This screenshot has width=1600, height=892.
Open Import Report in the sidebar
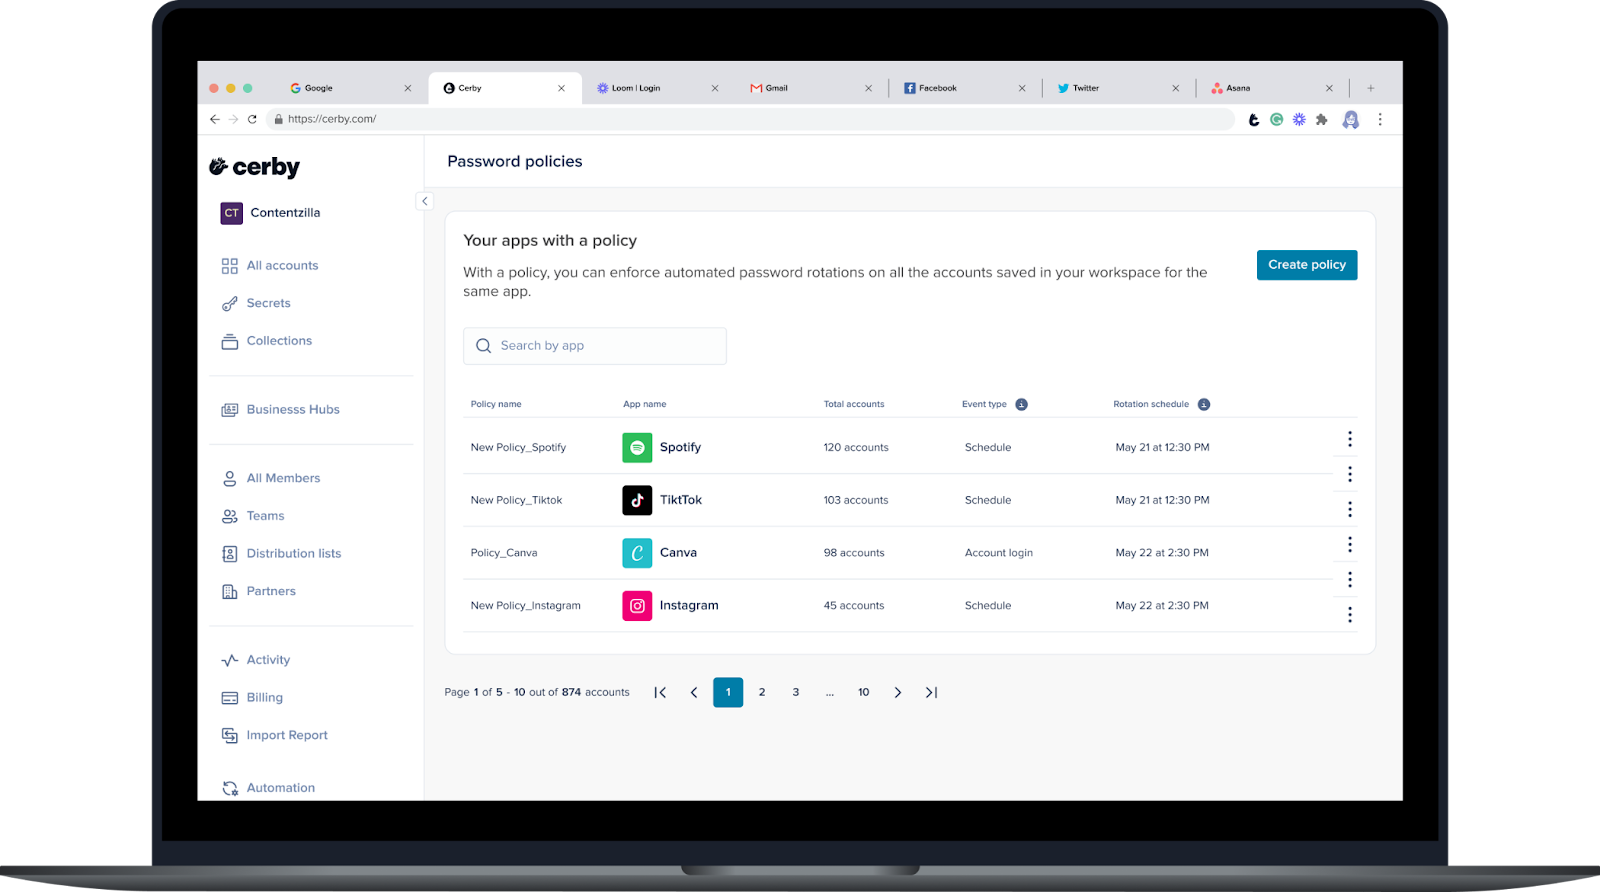[275, 735]
